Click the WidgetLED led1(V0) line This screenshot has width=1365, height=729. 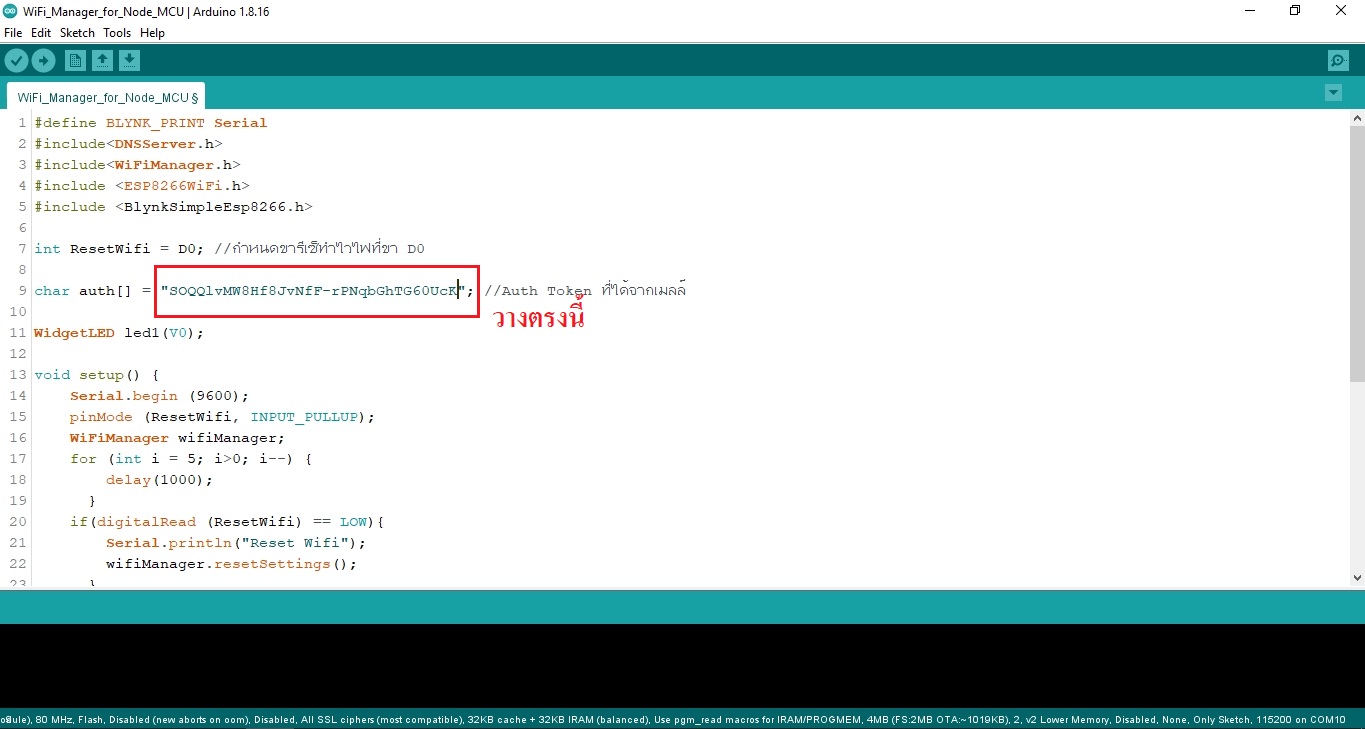tap(119, 332)
